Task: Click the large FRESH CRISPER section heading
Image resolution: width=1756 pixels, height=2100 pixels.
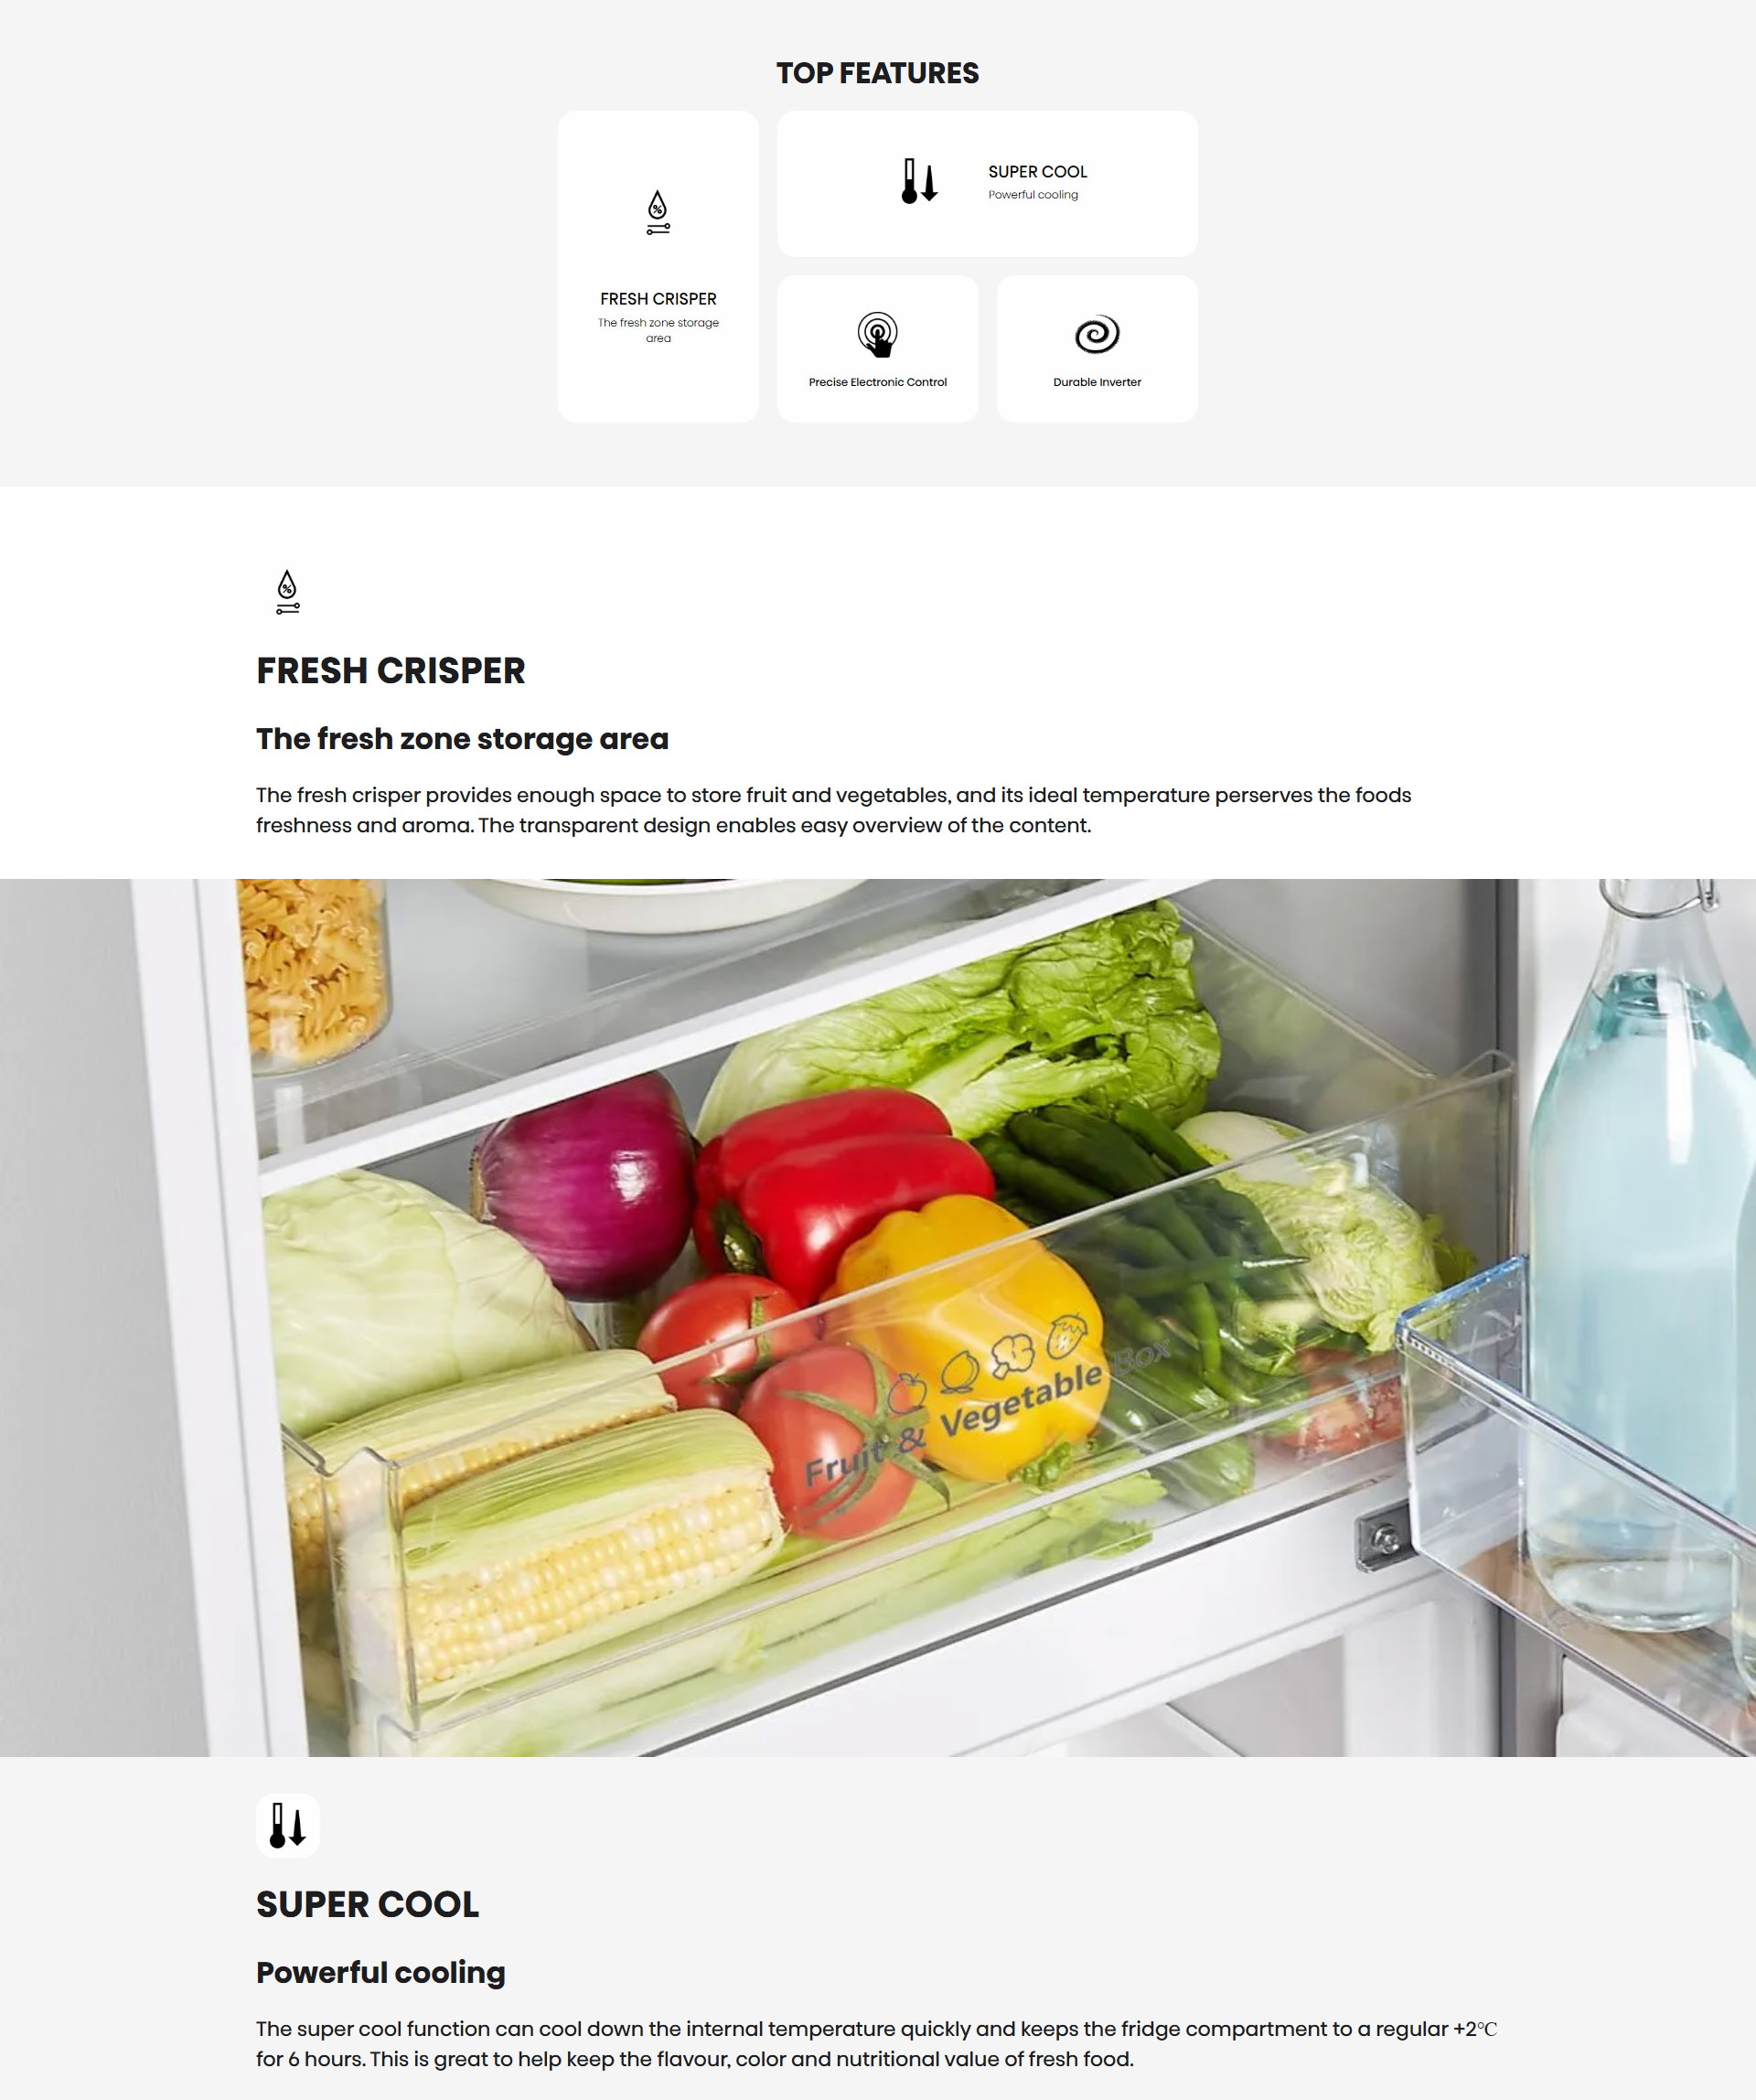Action: (390, 670)
